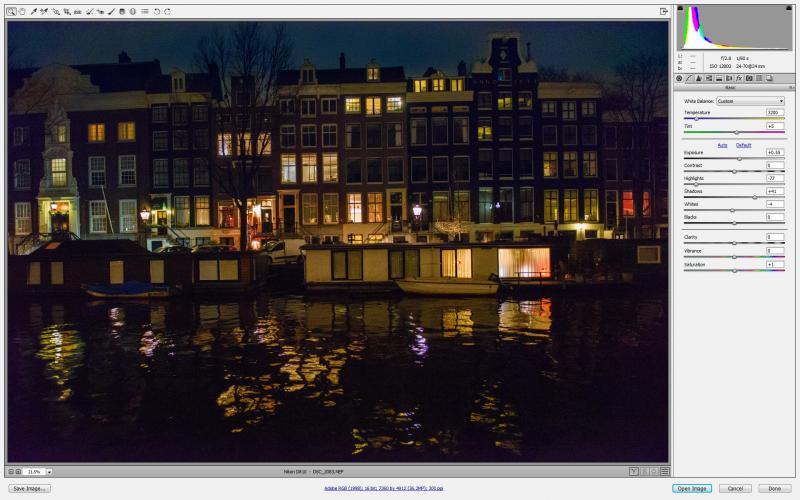Toggle shadow clipping warning in histogram
This screenshot has width=800, height=500.
tap(680, 8)
